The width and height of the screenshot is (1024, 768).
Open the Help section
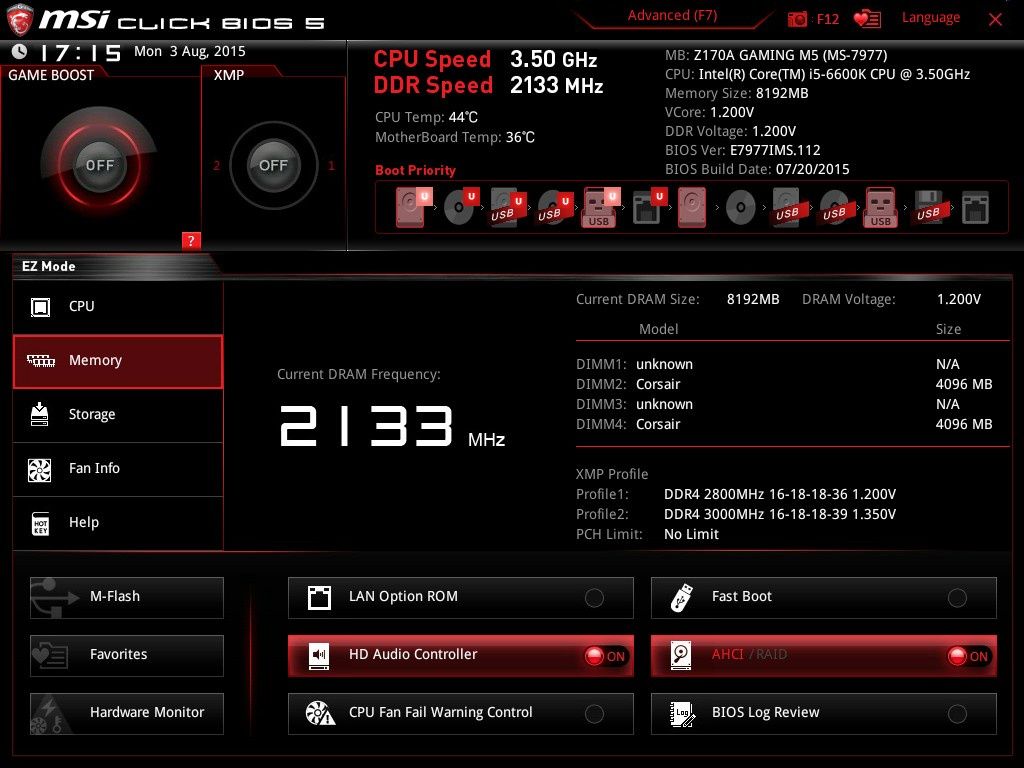(x=118, y=523)
